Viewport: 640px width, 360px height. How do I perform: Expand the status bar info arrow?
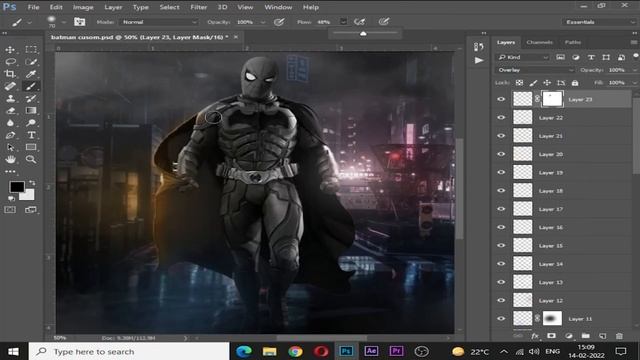pyautogui.click(x=185, y=338)
